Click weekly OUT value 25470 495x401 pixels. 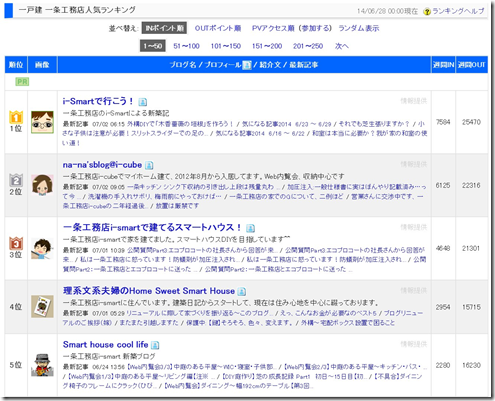[471, 122]
